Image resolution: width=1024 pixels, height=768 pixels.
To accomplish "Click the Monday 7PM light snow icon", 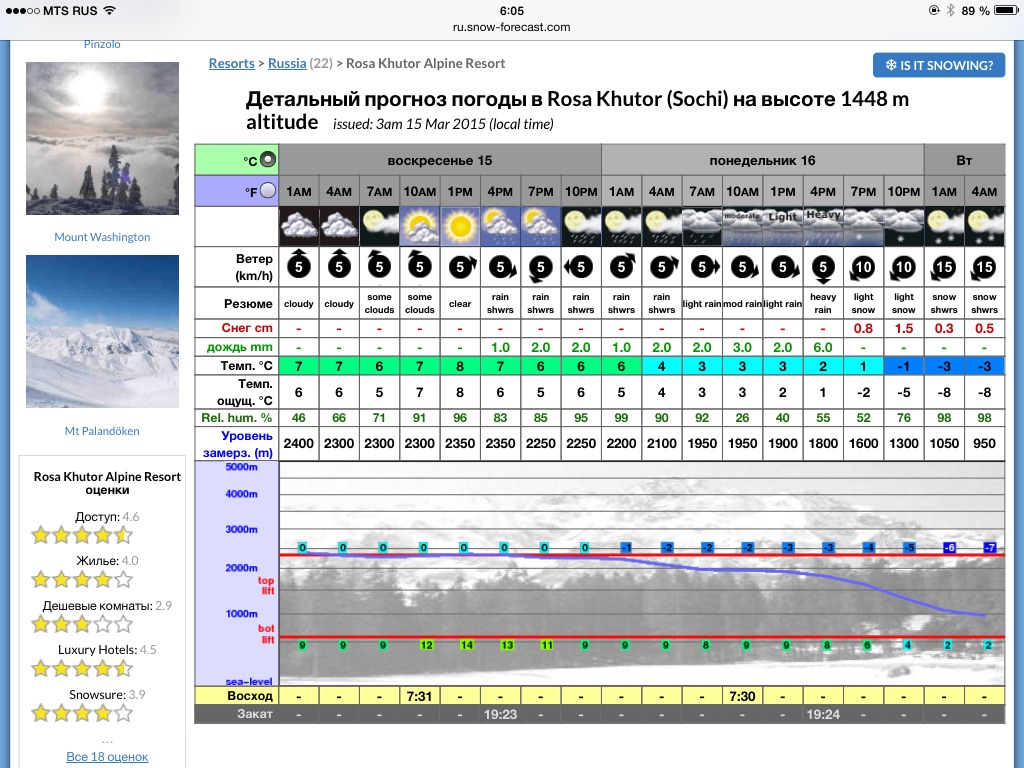I will pyautogui.click(x=863, y=227).
